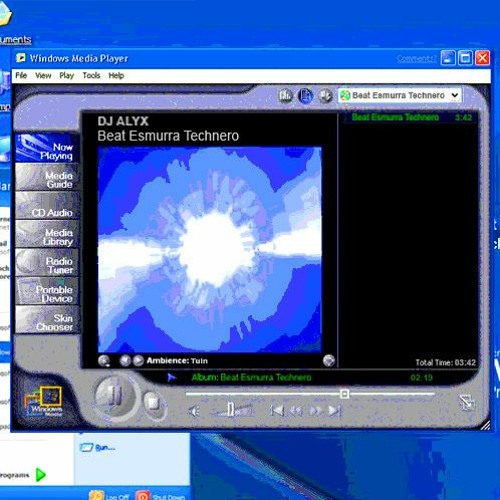
Task: Click the fast forward button
Action: click(x=315, y=411)
